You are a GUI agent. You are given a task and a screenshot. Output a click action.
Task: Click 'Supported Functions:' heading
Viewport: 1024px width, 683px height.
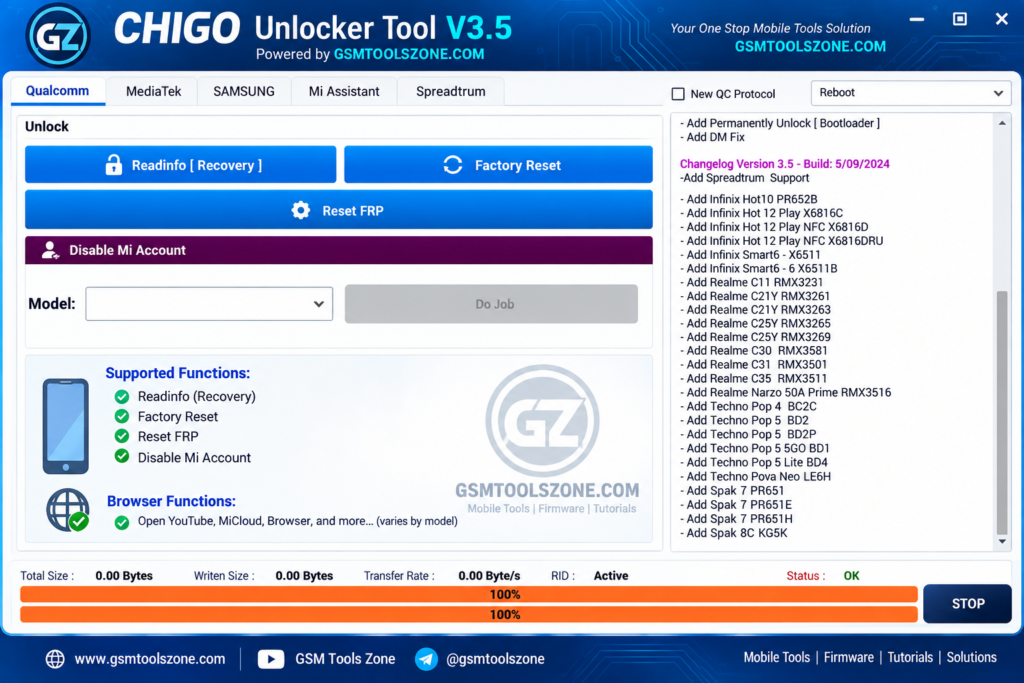178,373
